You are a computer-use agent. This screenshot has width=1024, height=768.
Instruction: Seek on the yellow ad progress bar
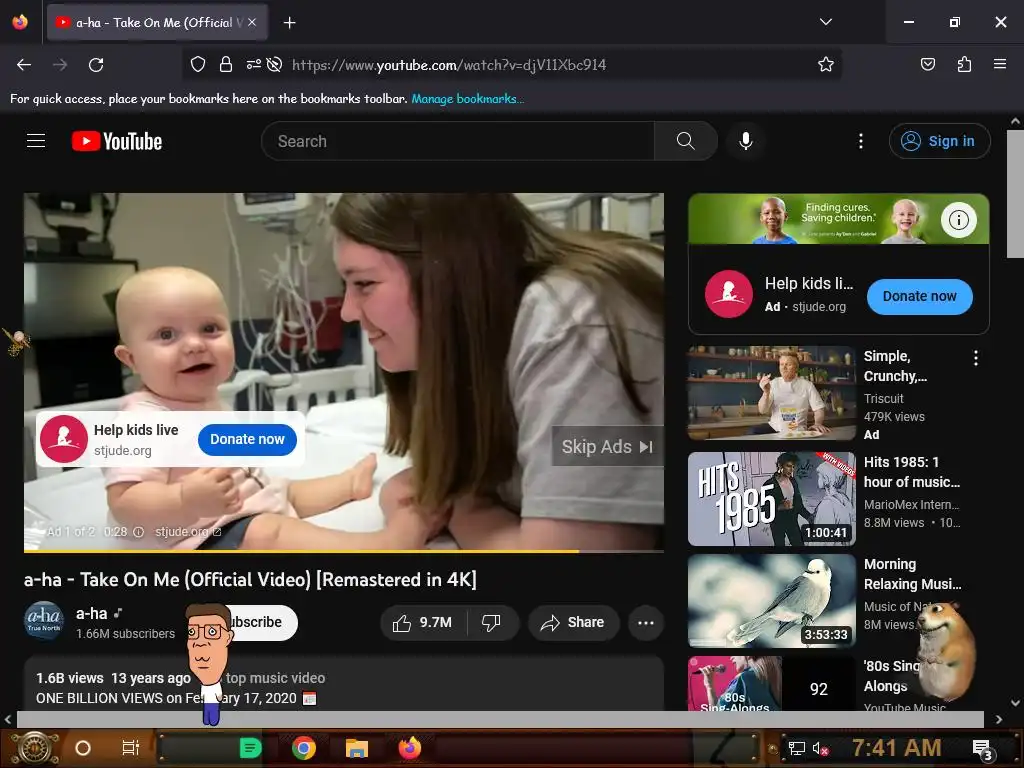(x=344, y=551)
